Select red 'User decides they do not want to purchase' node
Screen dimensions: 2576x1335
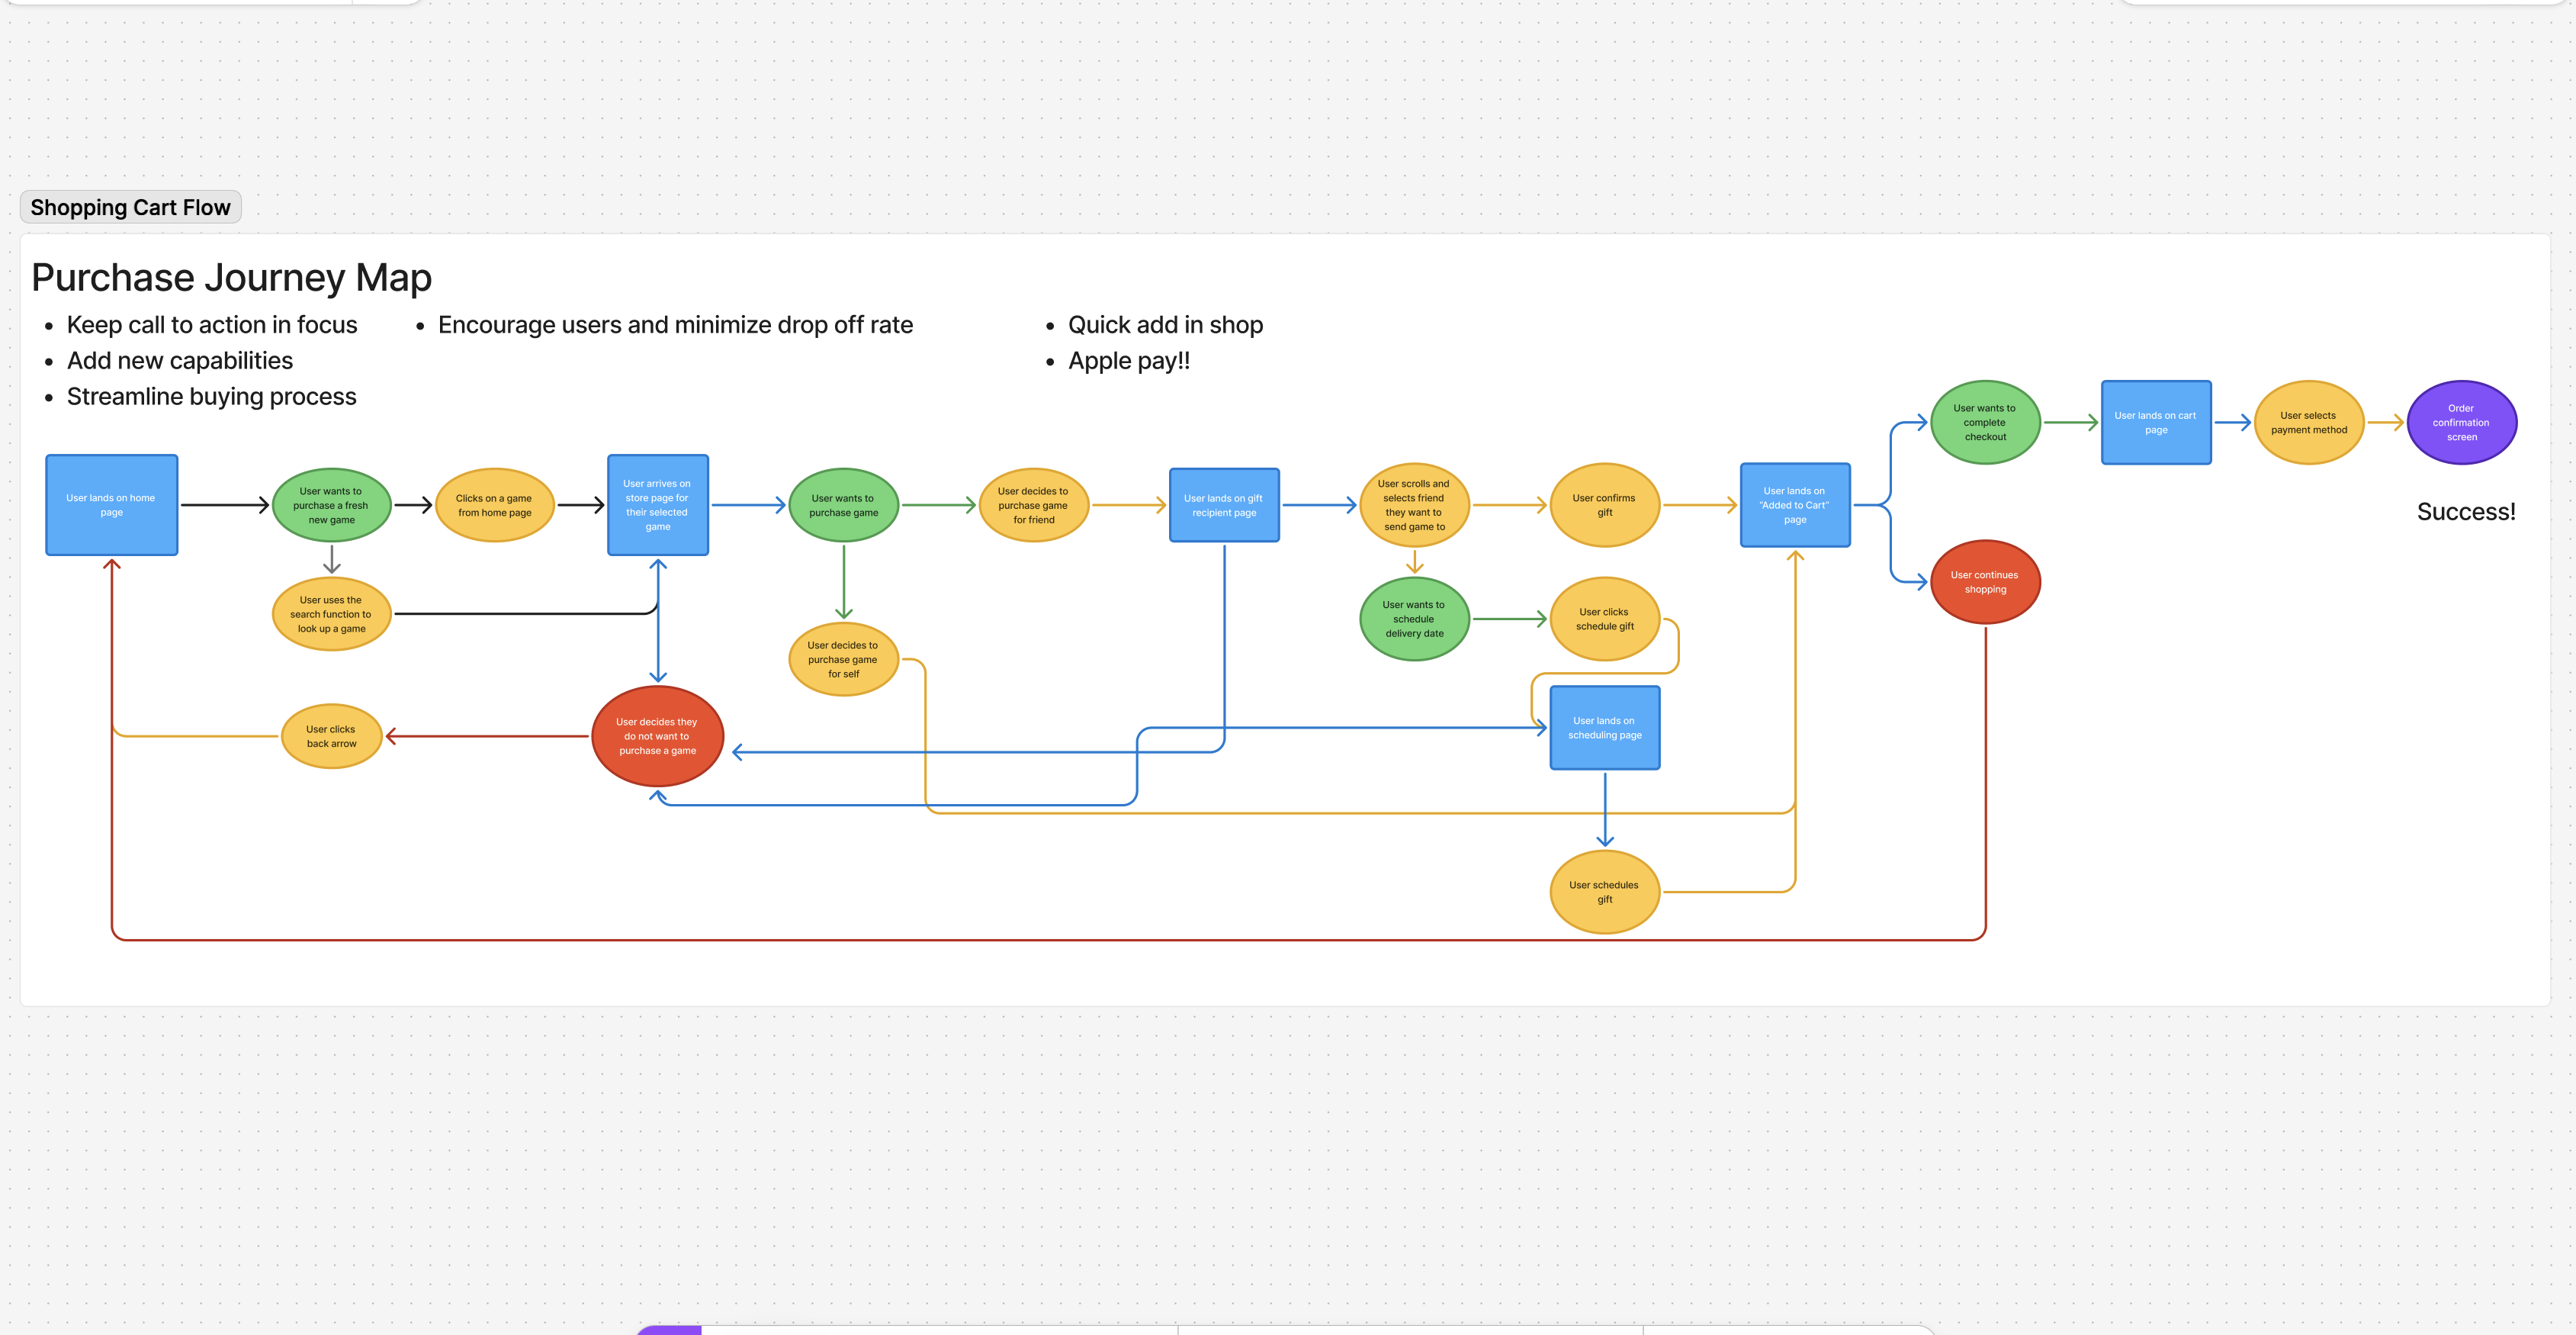click(x=657, y=736)
